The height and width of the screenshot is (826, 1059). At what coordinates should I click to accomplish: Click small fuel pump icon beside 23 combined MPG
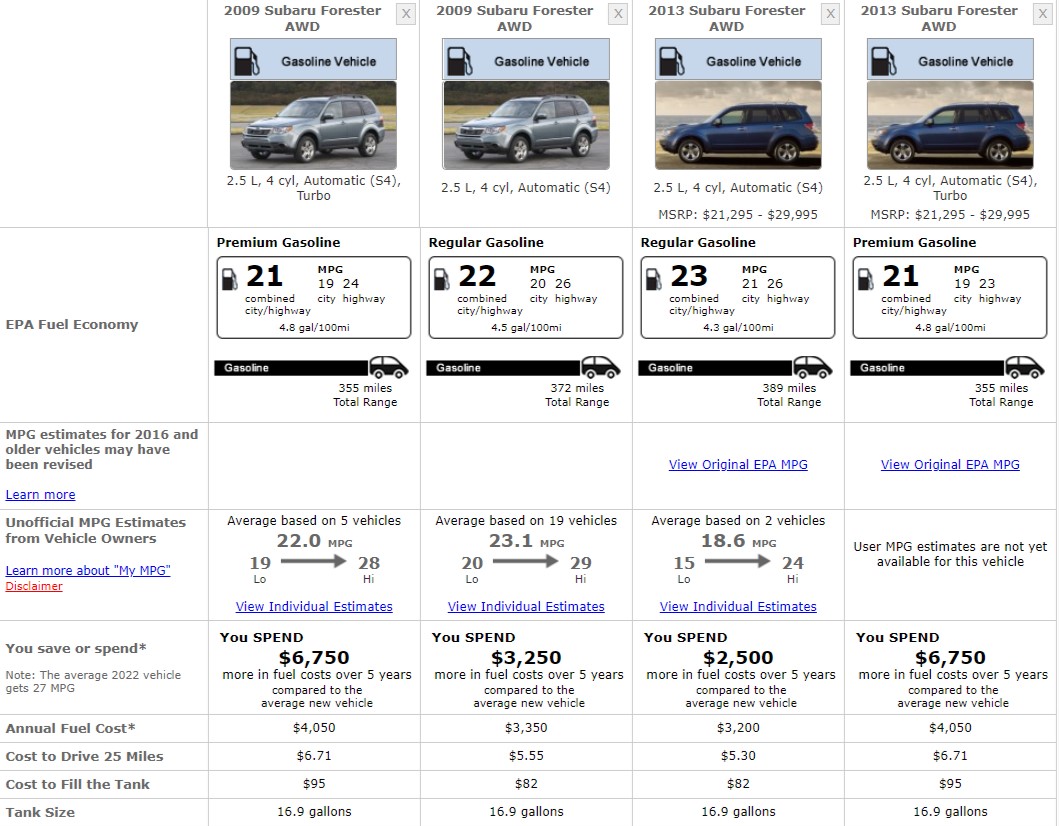[654, 279]
